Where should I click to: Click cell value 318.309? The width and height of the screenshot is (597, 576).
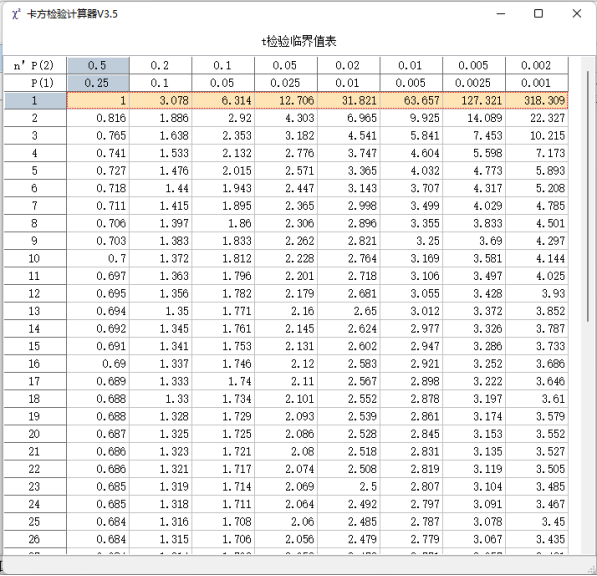(537, 101)
